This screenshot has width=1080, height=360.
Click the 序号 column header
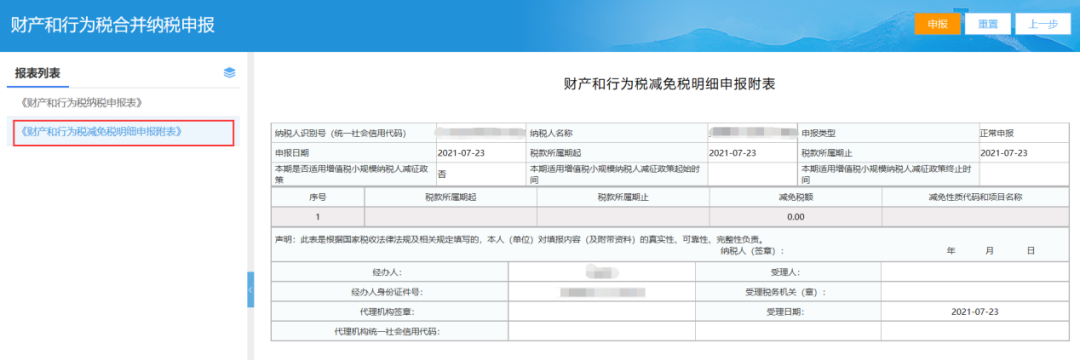click(x=318, y=198)
